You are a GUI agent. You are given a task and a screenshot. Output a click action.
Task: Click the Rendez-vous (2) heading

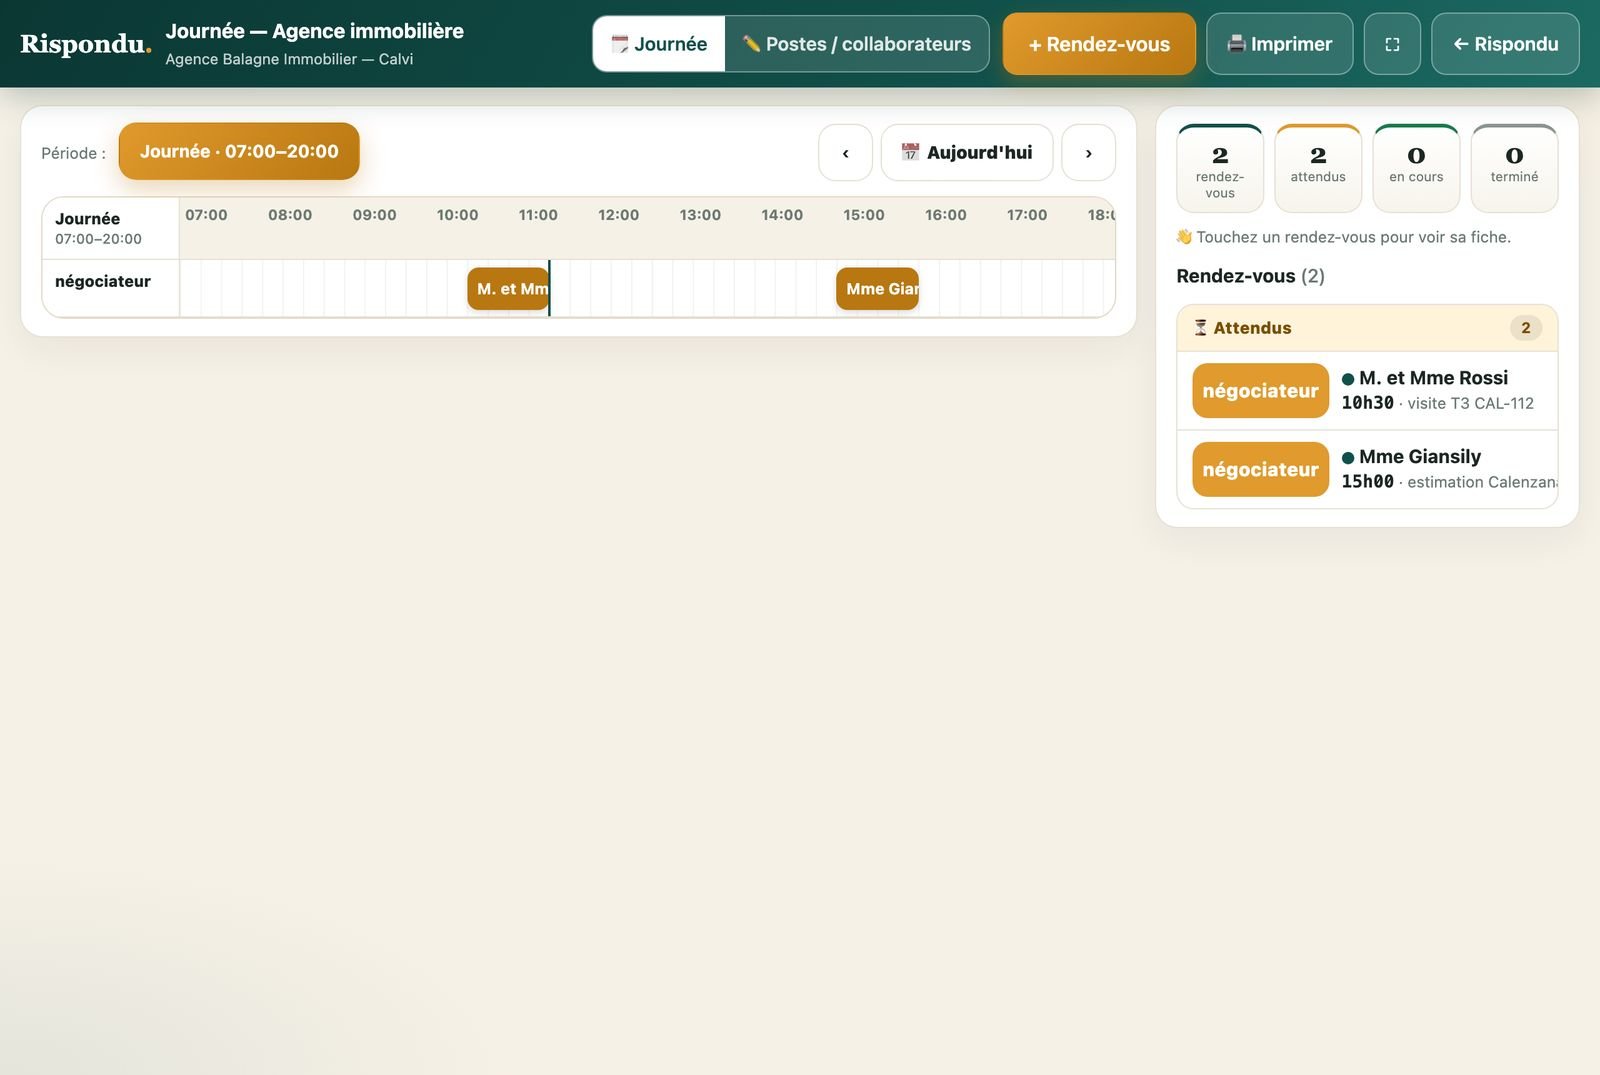1250,276
